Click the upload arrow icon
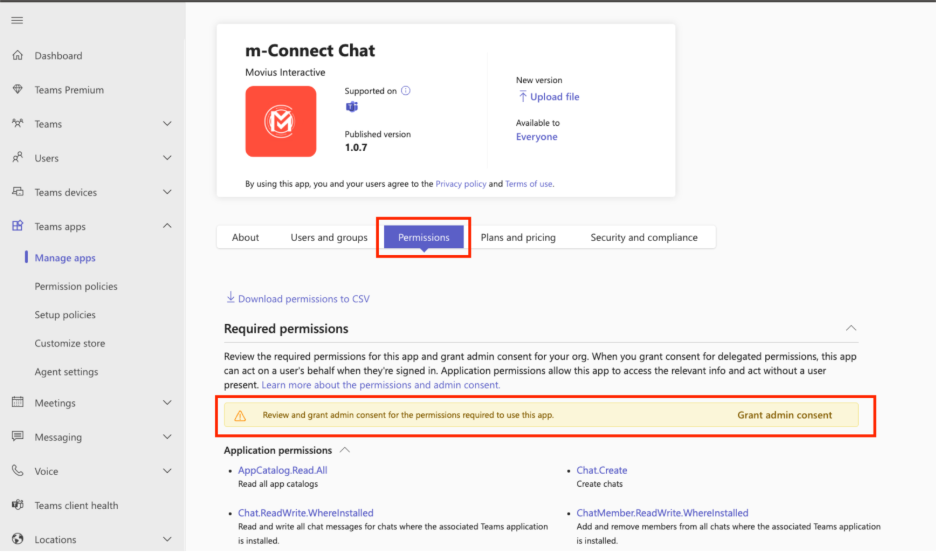Image resolution: width=936 pixels, height=552 pixels. pos(522,96)
